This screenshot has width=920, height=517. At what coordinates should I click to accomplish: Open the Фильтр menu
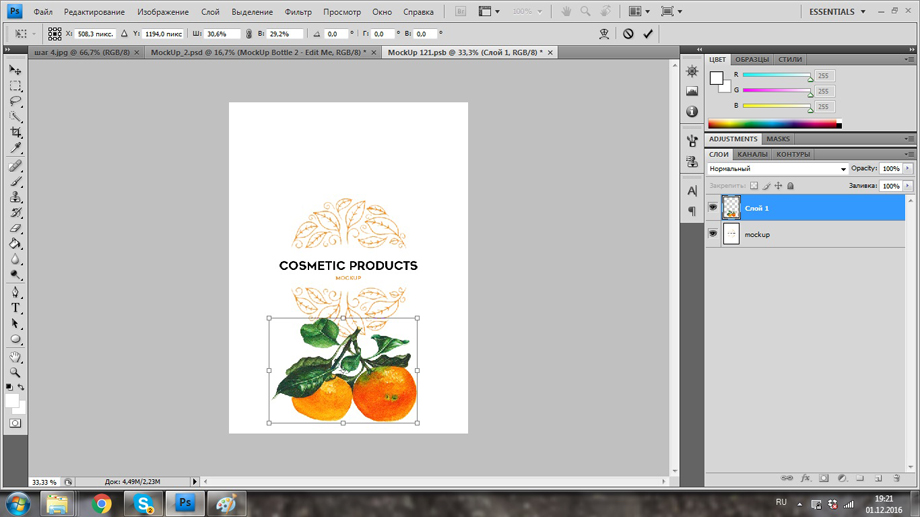click(298, 12)
